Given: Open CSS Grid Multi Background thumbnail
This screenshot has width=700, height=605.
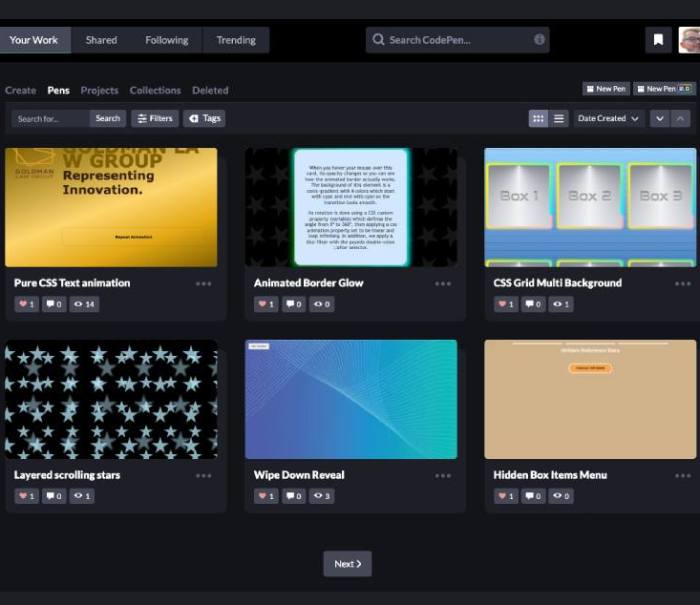Looking at the screenshot, I should [590, 208].
